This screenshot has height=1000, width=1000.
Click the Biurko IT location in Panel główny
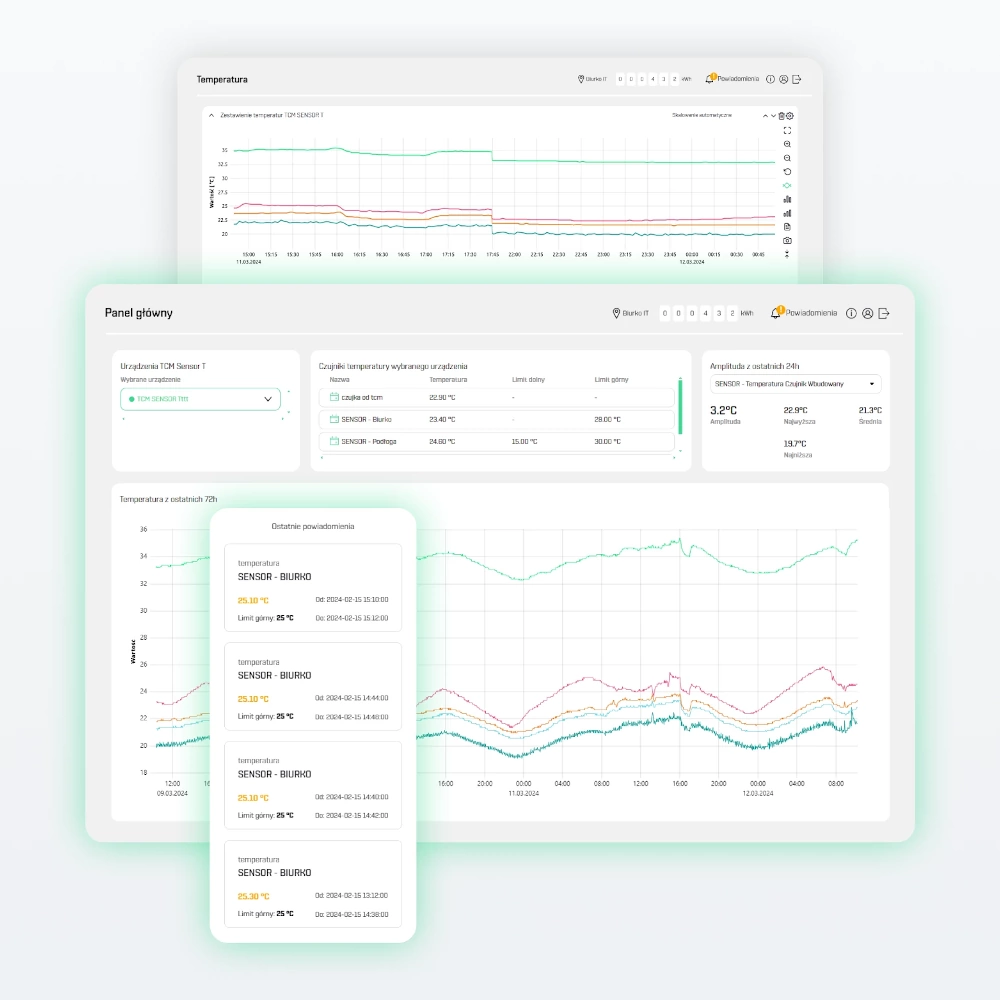point(630,313)
